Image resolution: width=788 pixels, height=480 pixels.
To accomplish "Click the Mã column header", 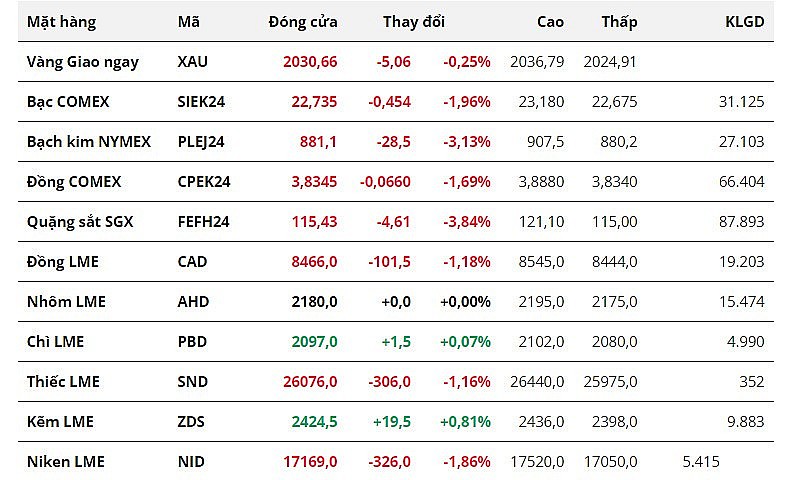I will (x=188, y=21).
